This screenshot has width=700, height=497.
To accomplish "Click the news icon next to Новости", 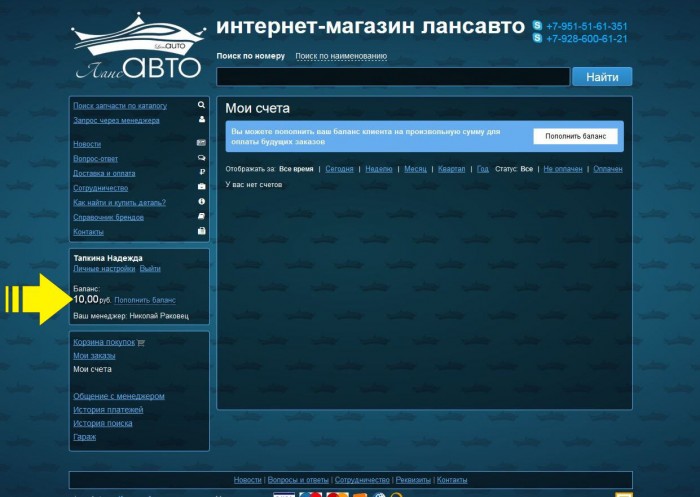I will coord(201,143).
